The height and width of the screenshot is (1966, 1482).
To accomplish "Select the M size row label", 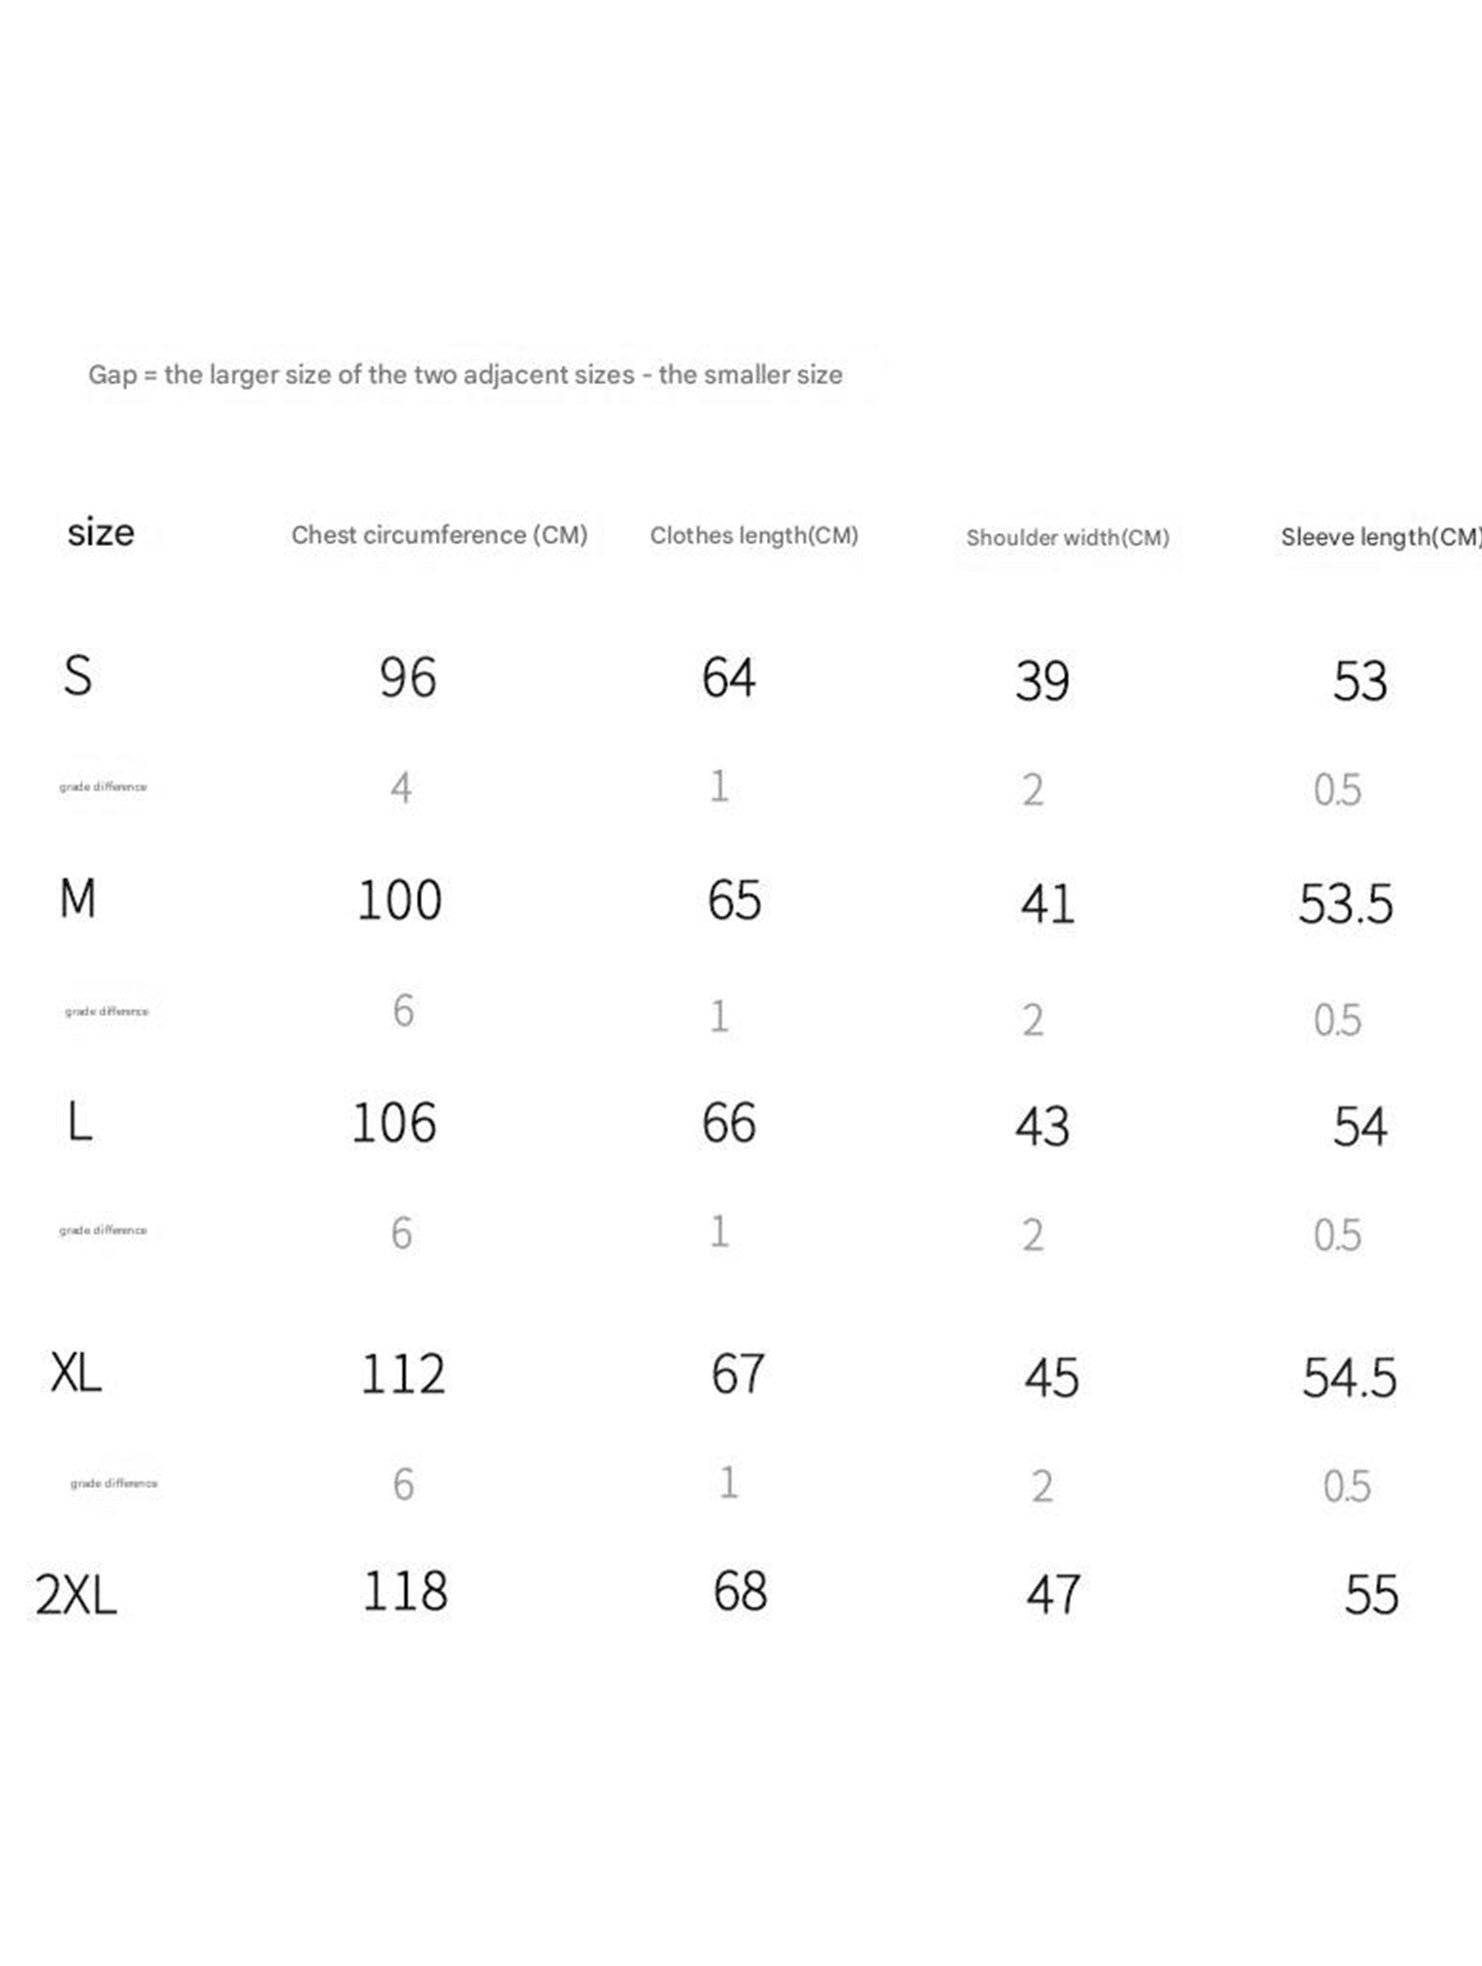I will click(78, 898).
